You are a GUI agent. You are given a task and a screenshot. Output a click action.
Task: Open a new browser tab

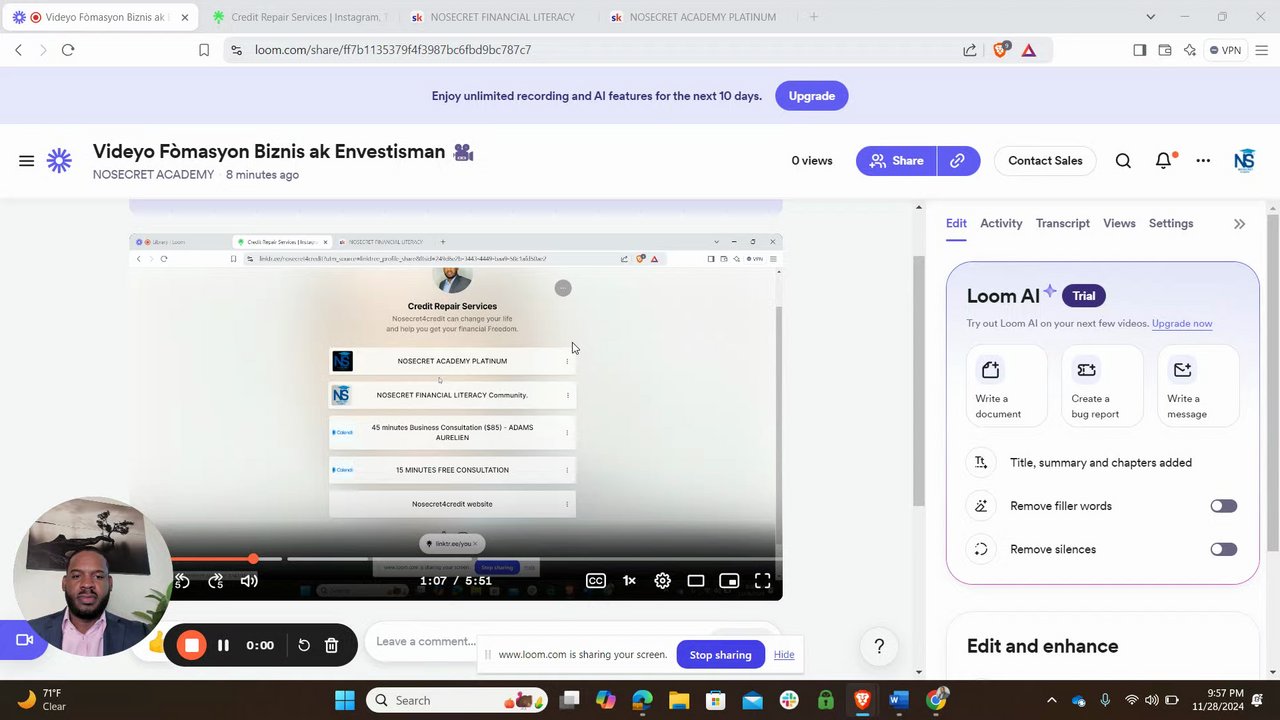click(814, 17)
